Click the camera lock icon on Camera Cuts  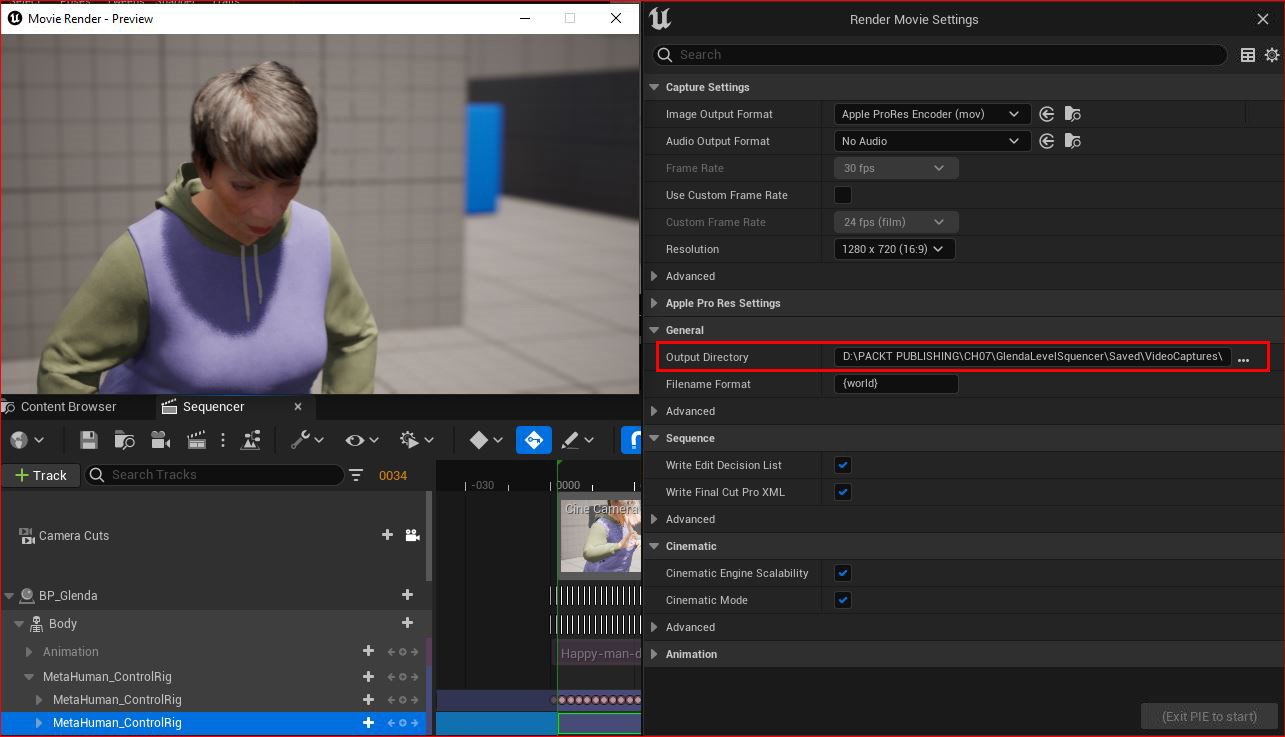(x=412, y=535)
